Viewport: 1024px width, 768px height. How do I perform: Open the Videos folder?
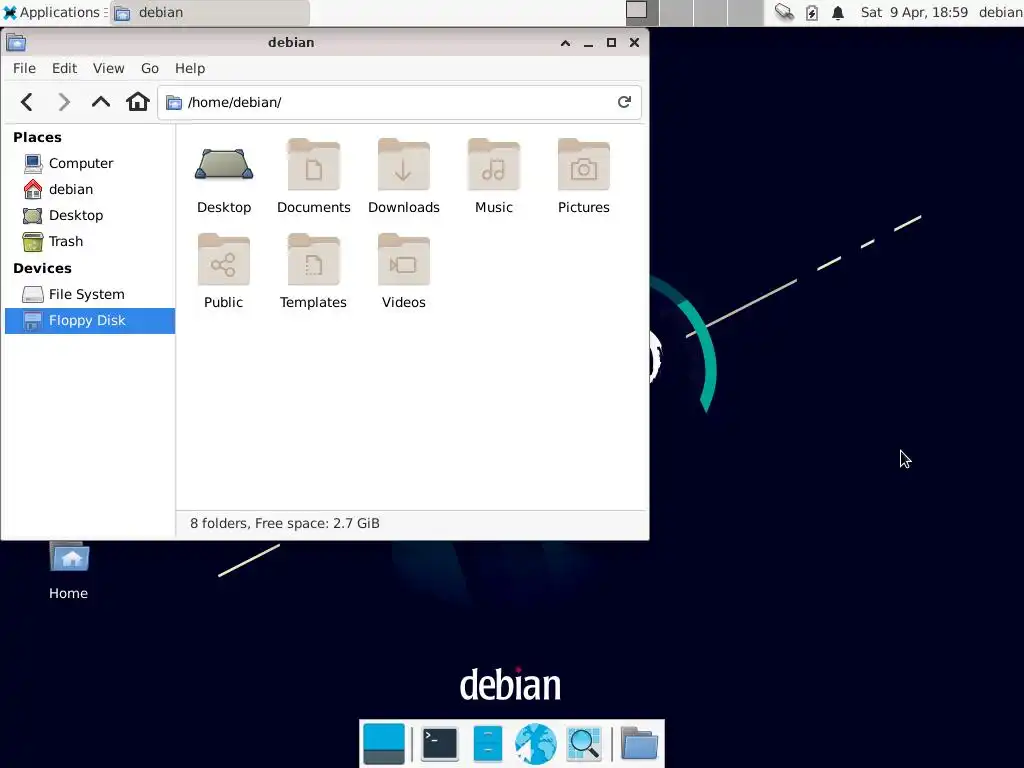coord(404,272)
